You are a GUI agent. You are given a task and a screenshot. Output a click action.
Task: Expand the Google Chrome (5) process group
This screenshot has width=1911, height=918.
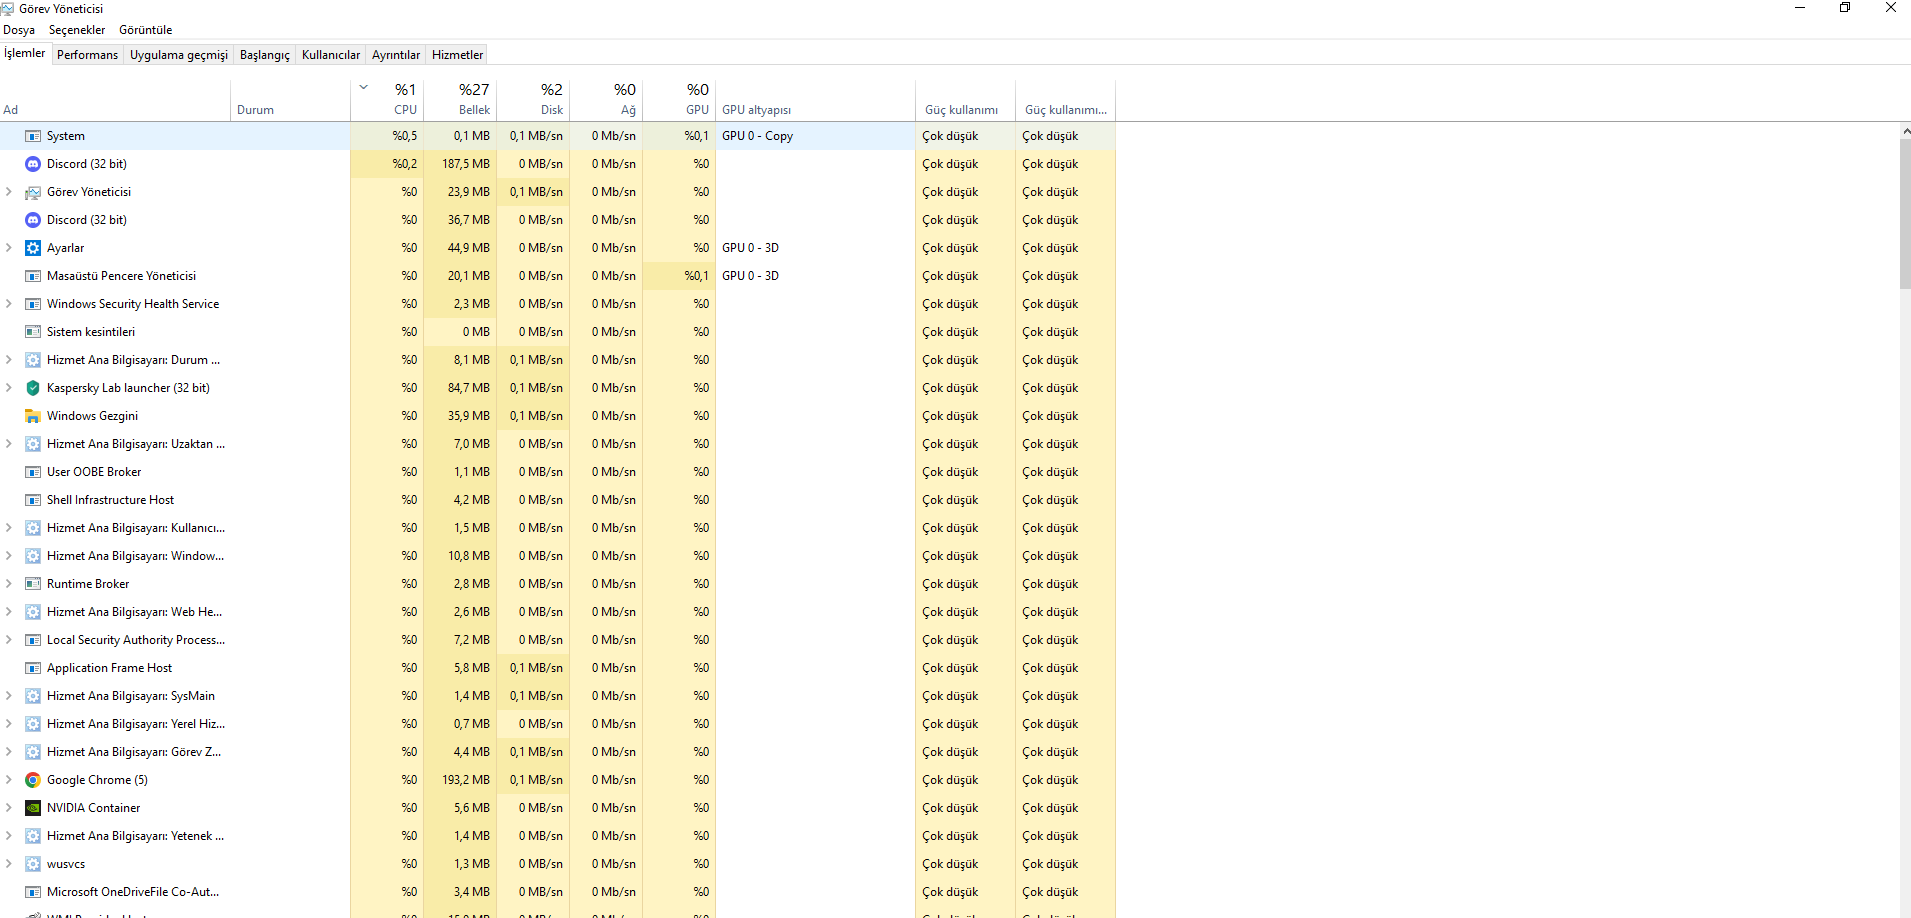point(9,780)
